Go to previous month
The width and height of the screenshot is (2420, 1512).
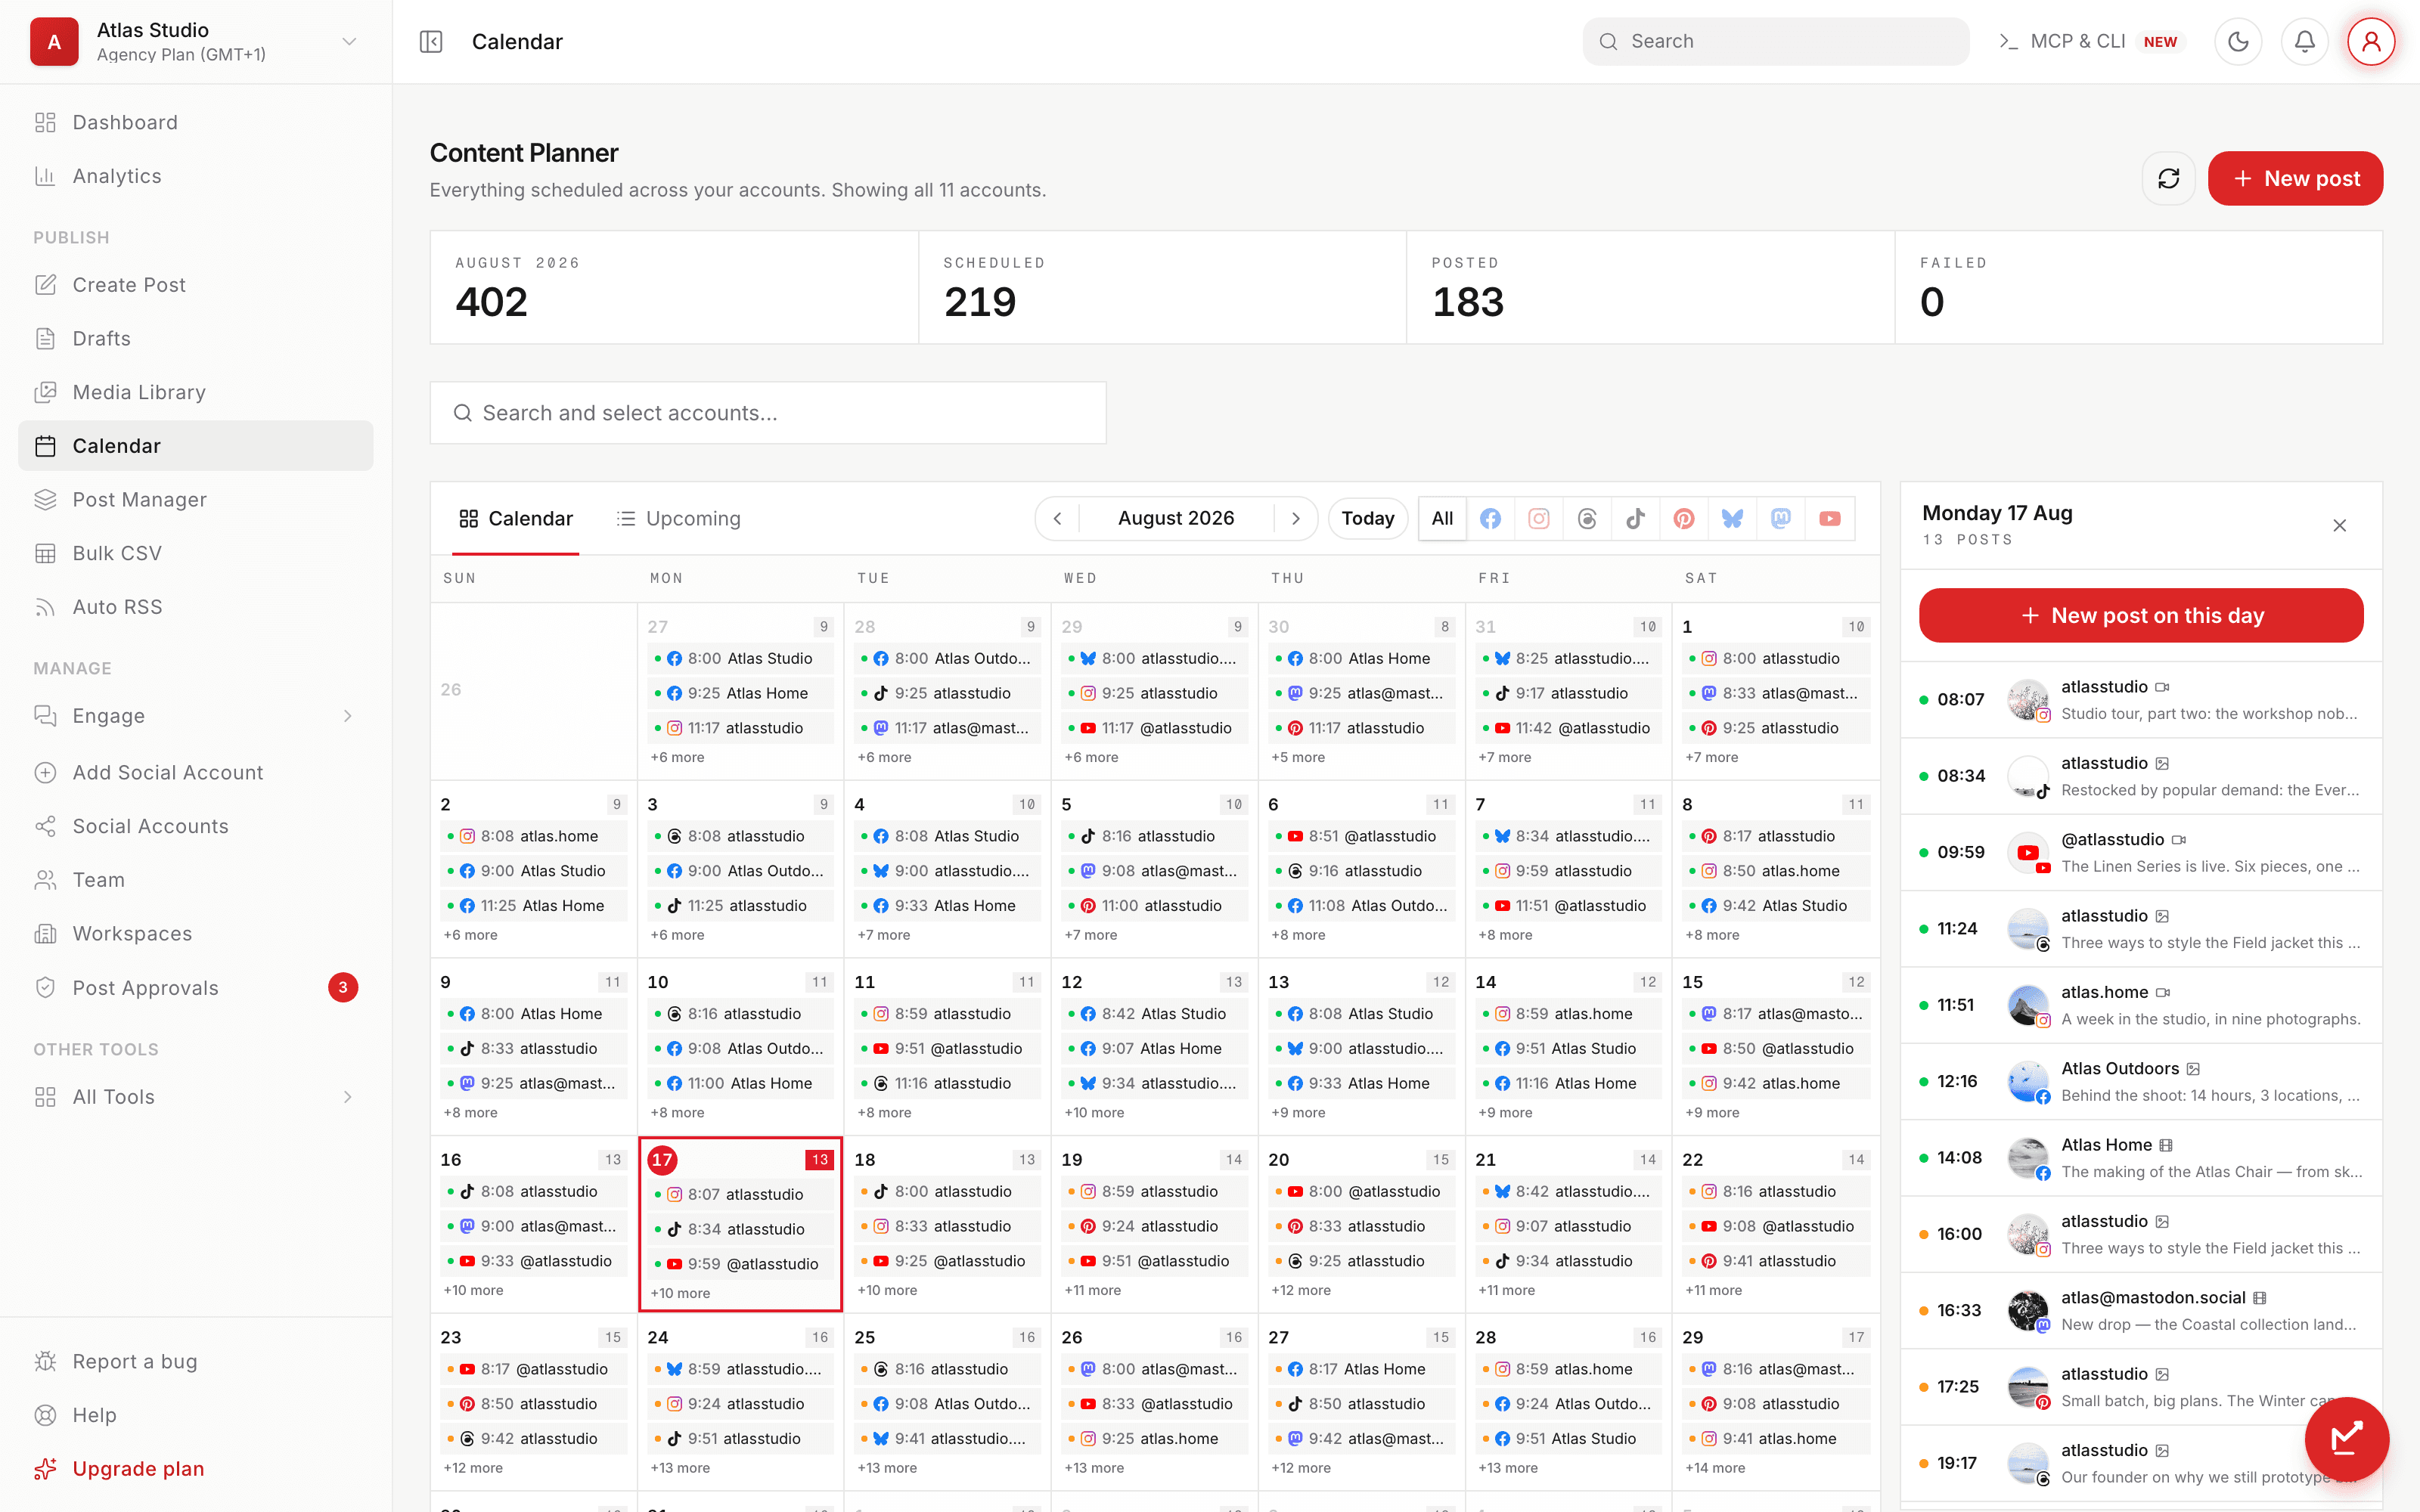pyautogui.click(x=1057, y=518)
